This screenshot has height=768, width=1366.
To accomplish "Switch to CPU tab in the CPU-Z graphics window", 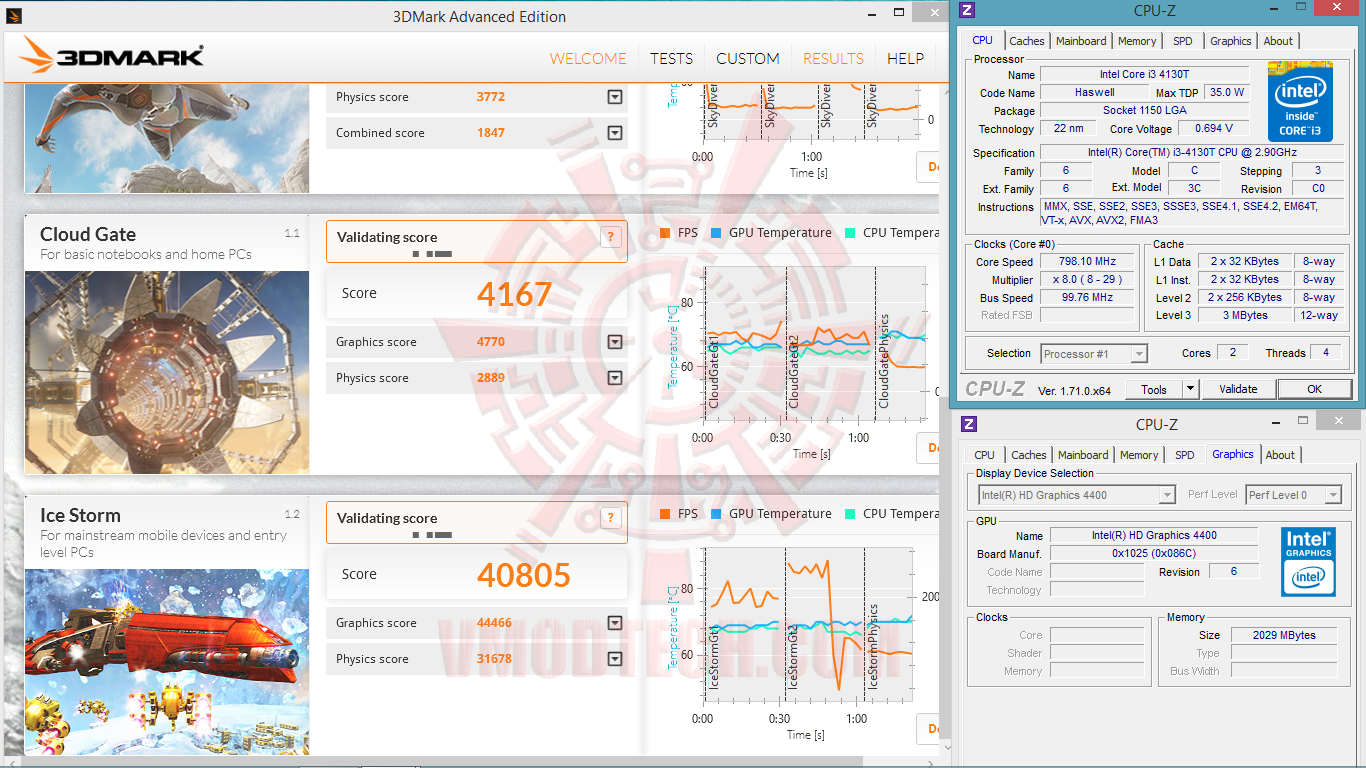I will 985,455.
